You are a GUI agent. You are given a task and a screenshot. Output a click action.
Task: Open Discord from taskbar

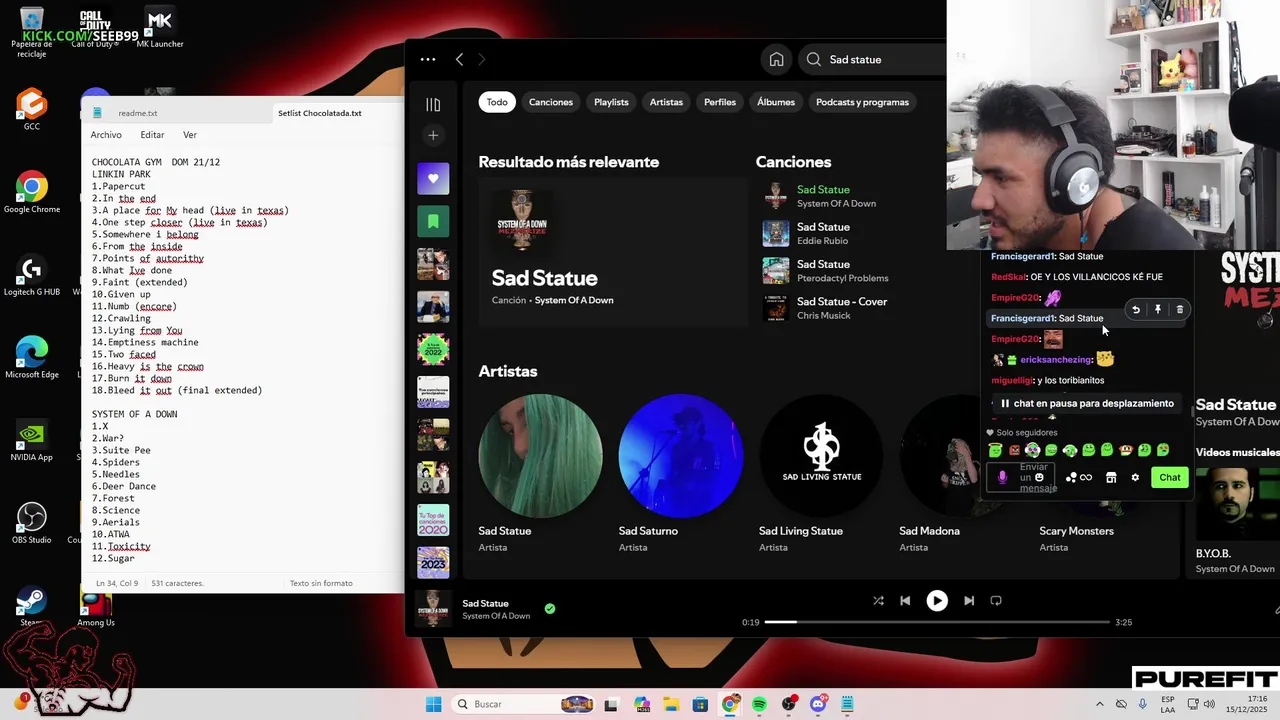[x=819, y=704]
